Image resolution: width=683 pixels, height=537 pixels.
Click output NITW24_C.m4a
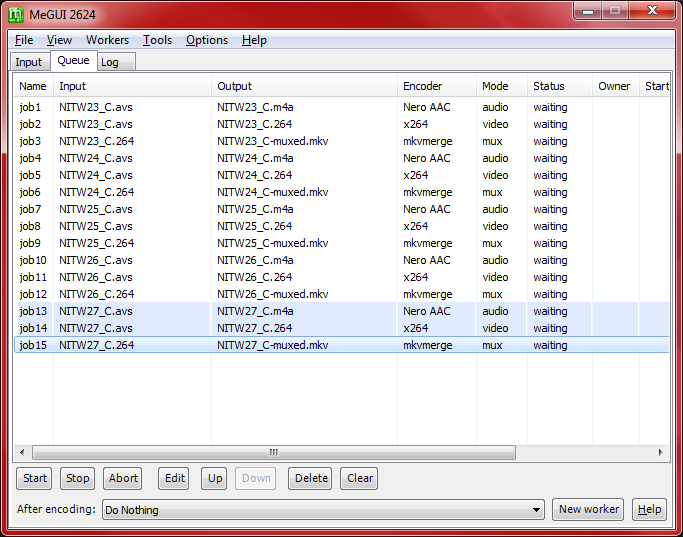point(255,158)
